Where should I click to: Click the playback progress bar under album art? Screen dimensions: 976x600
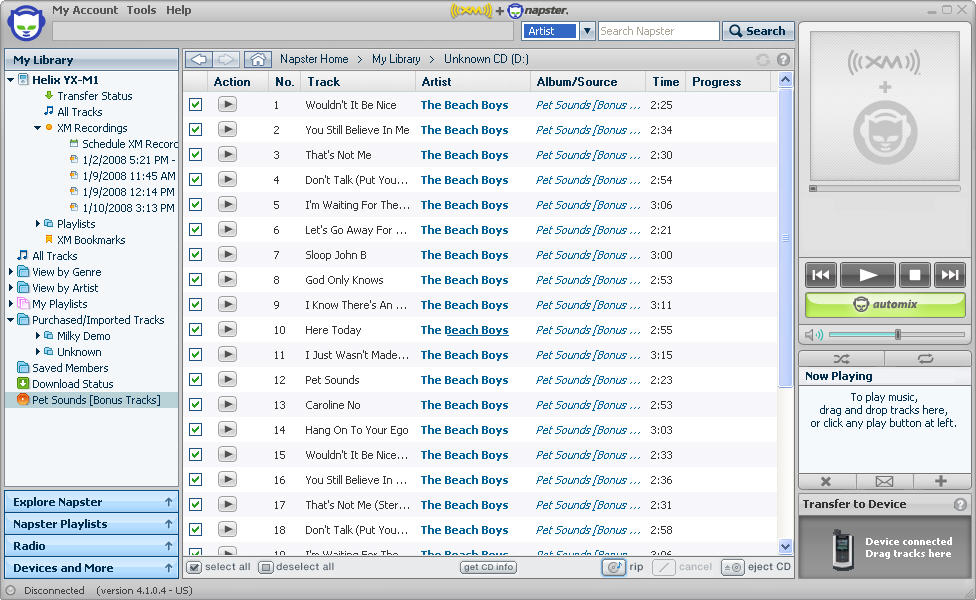(x=884, y=188)
